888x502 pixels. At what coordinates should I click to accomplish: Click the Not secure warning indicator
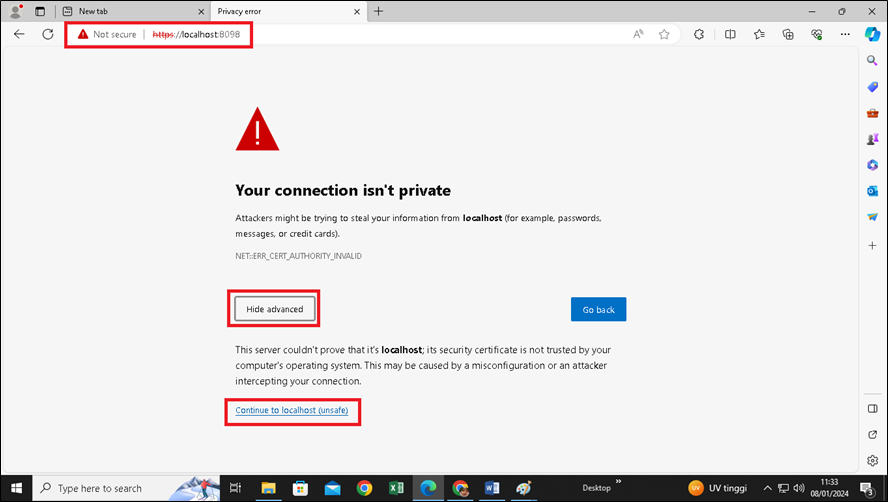click(x=107, y=34)
